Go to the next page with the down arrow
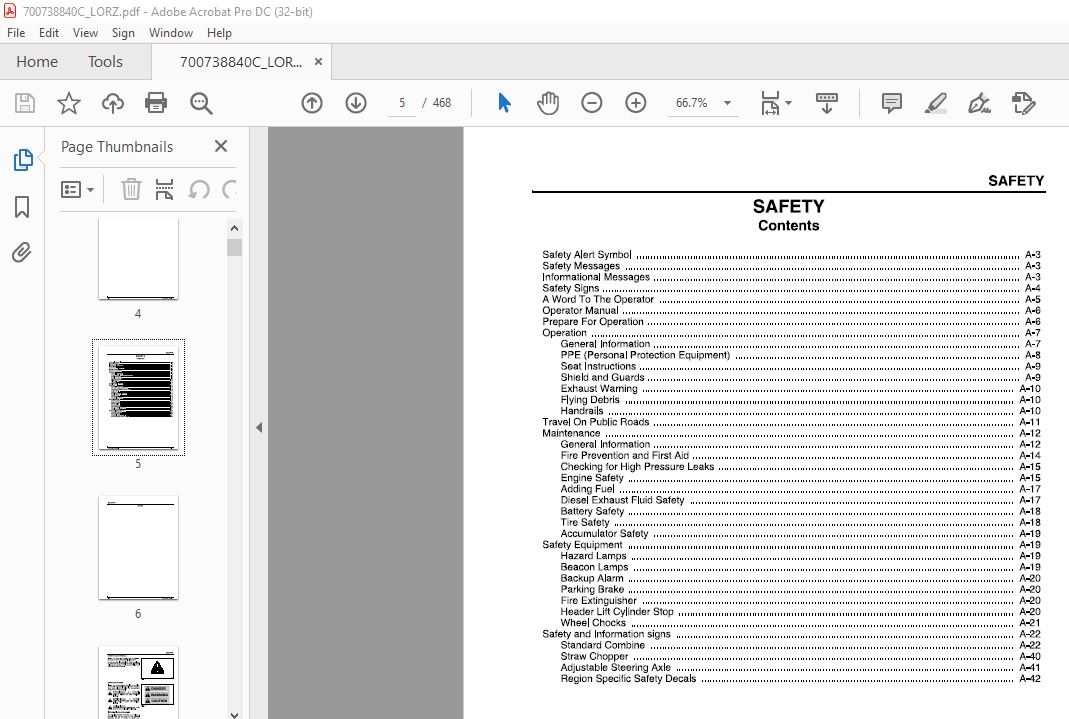The width and height of the screenshot is (1069, 719). click(x=356, y=103)
